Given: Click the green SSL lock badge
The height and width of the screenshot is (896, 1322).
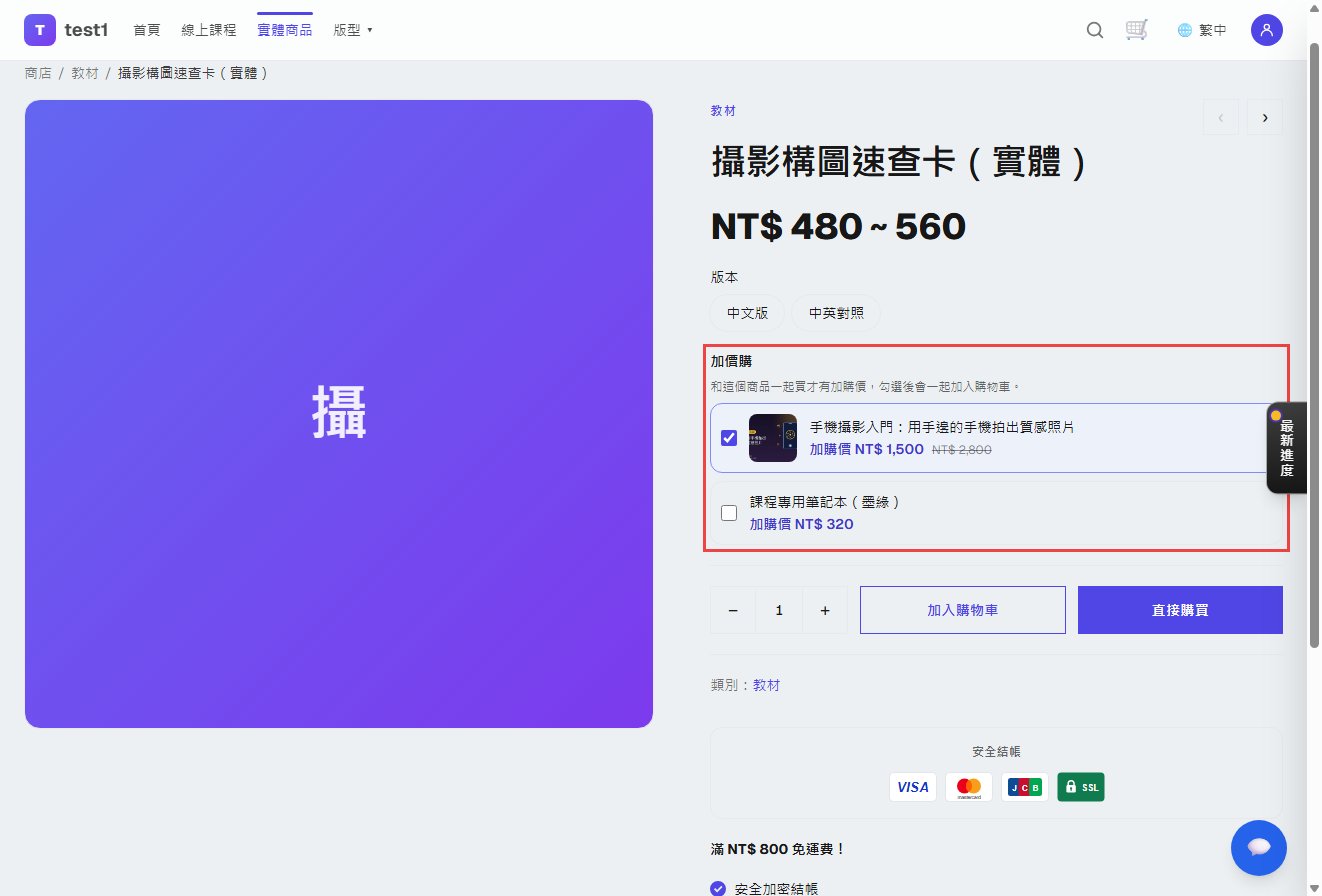Looking at the screenshot, I should (1081, 787).
